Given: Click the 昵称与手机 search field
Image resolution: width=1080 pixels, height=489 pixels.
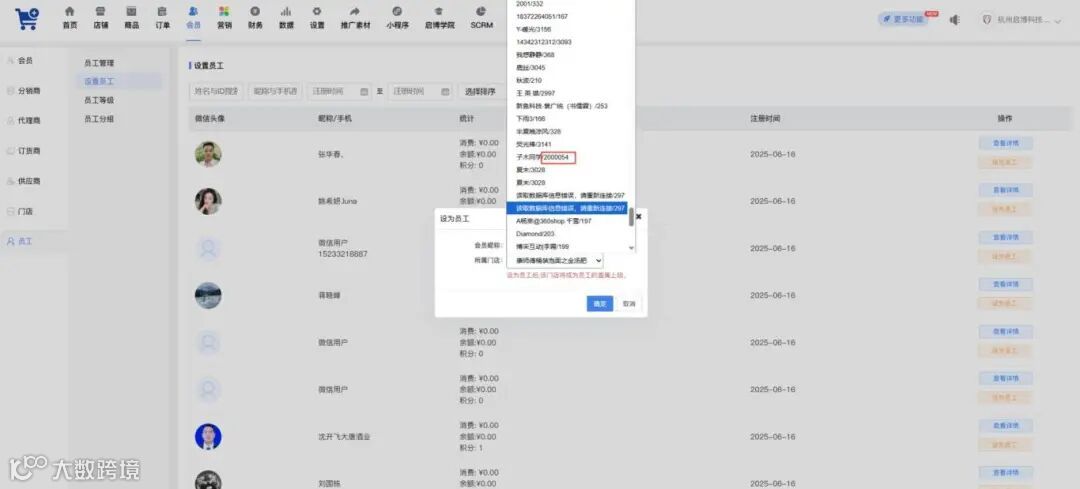Looking at the screenshot, I should (x=275, y=92).
